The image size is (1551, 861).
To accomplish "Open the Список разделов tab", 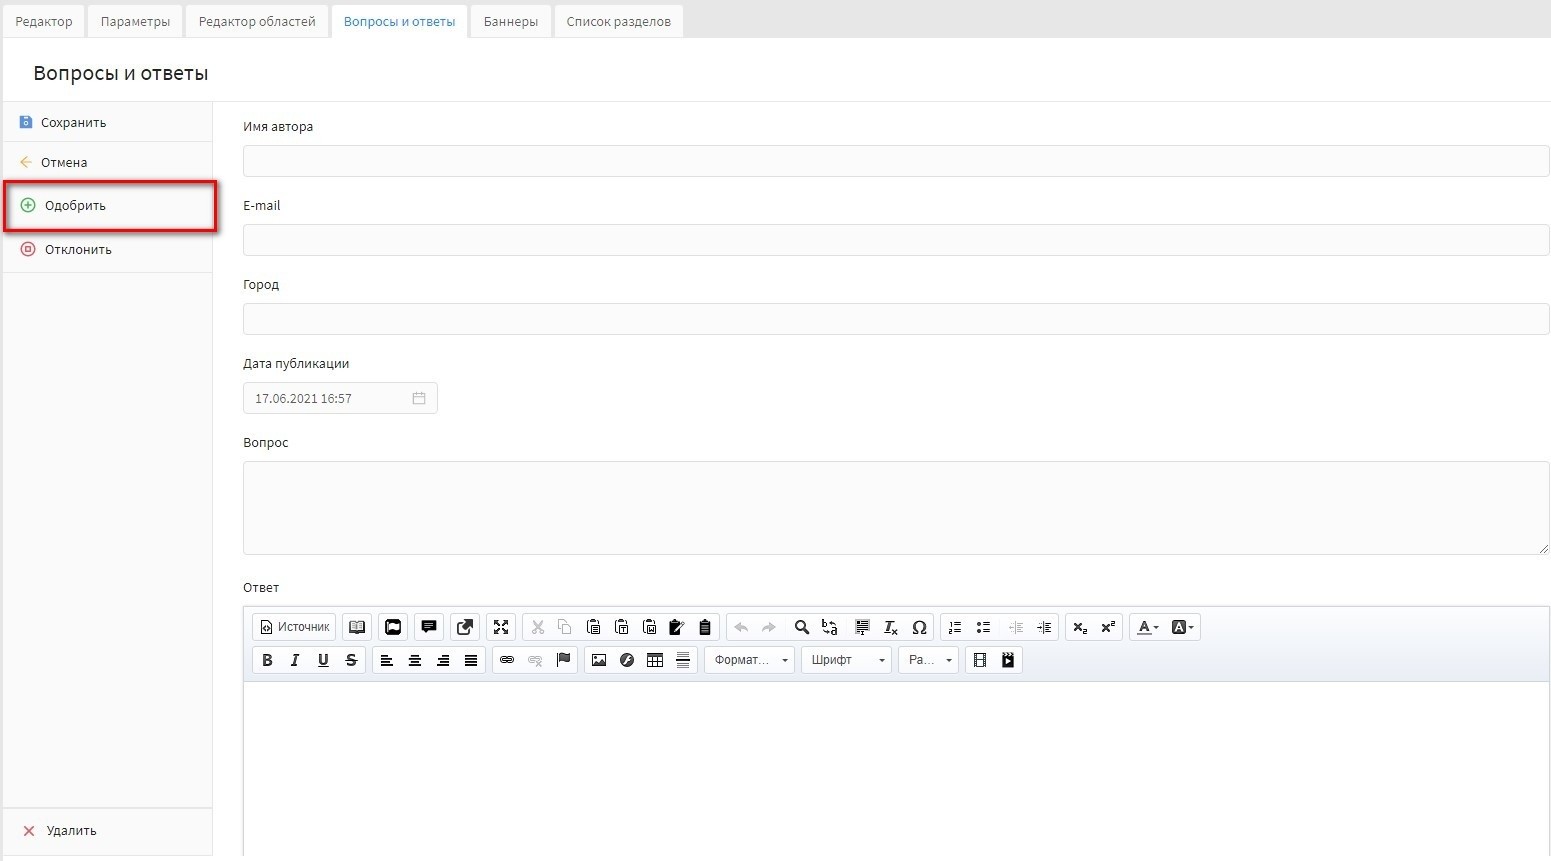I will click(x=618, y=21).
